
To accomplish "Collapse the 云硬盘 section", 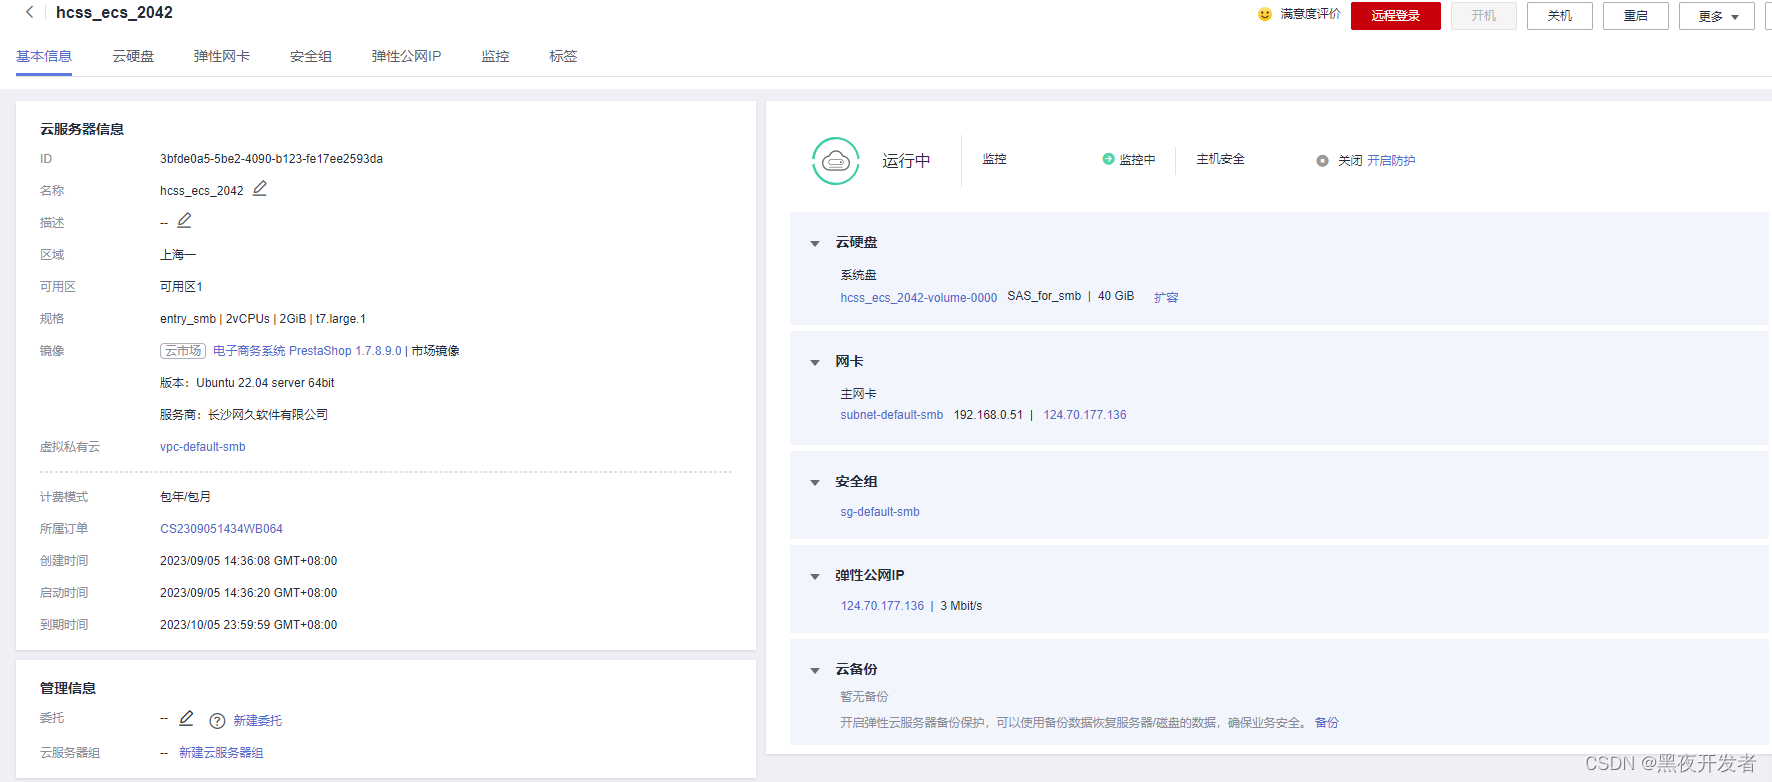I will click(x=815, y=243).
